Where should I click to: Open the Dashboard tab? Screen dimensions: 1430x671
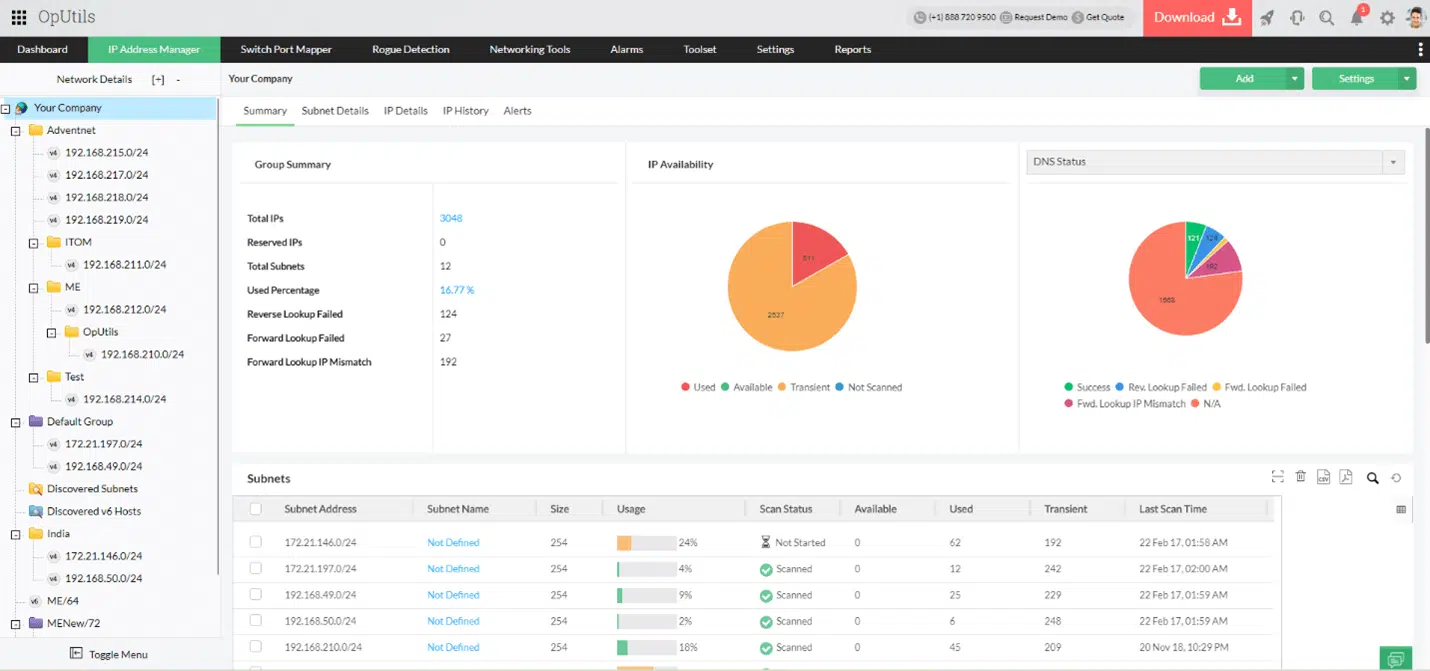click(42, 50)
